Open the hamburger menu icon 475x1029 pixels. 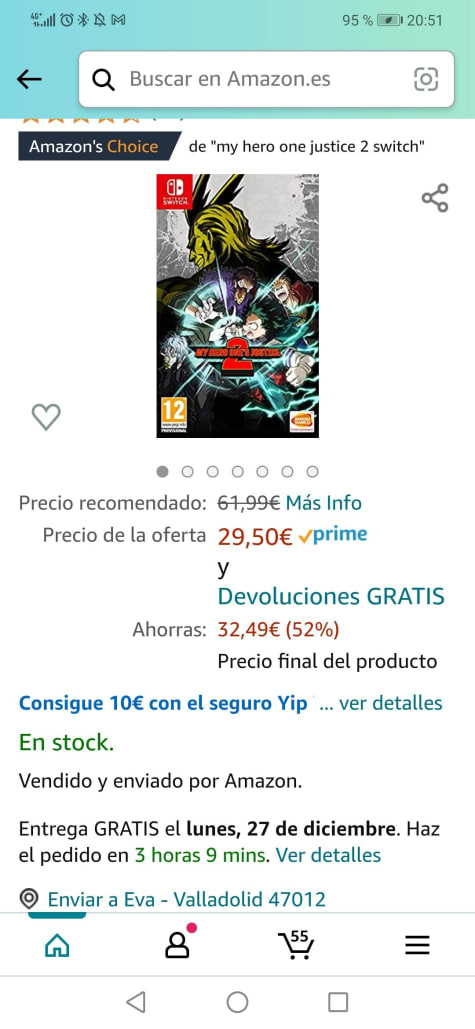coord(417,945)
